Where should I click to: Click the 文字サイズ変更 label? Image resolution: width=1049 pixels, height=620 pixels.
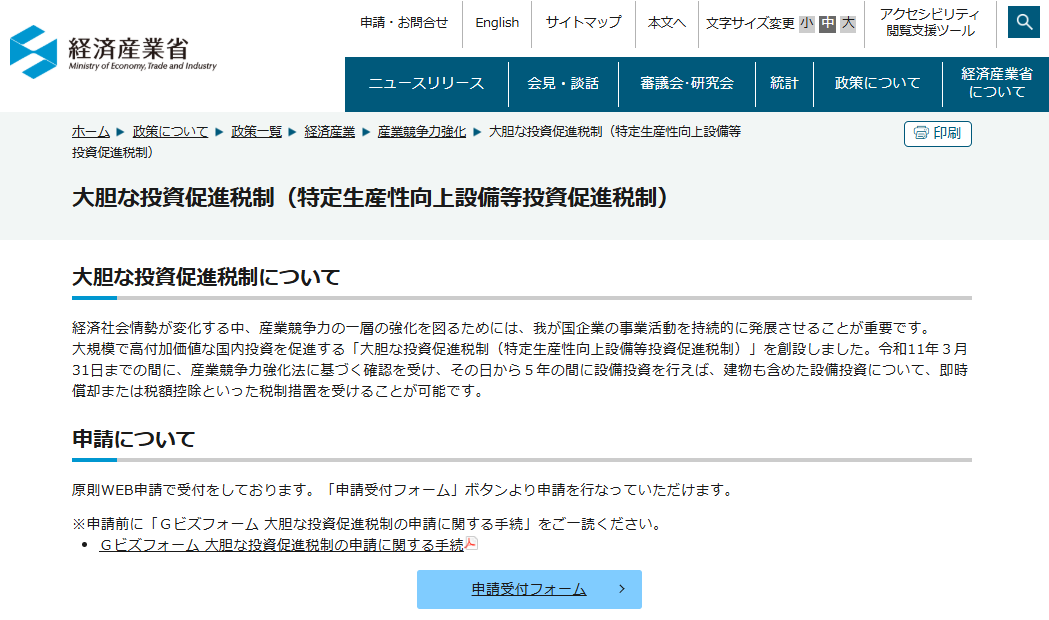click(750, 23)
